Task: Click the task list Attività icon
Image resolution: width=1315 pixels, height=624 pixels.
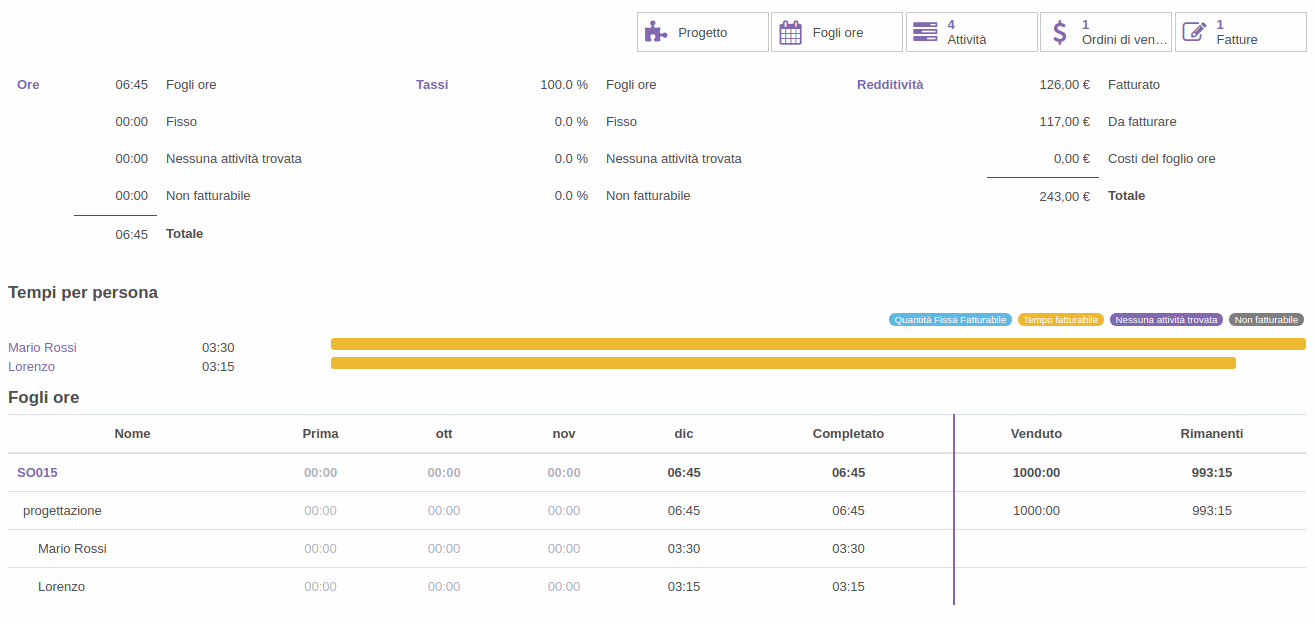Action: 925,32
